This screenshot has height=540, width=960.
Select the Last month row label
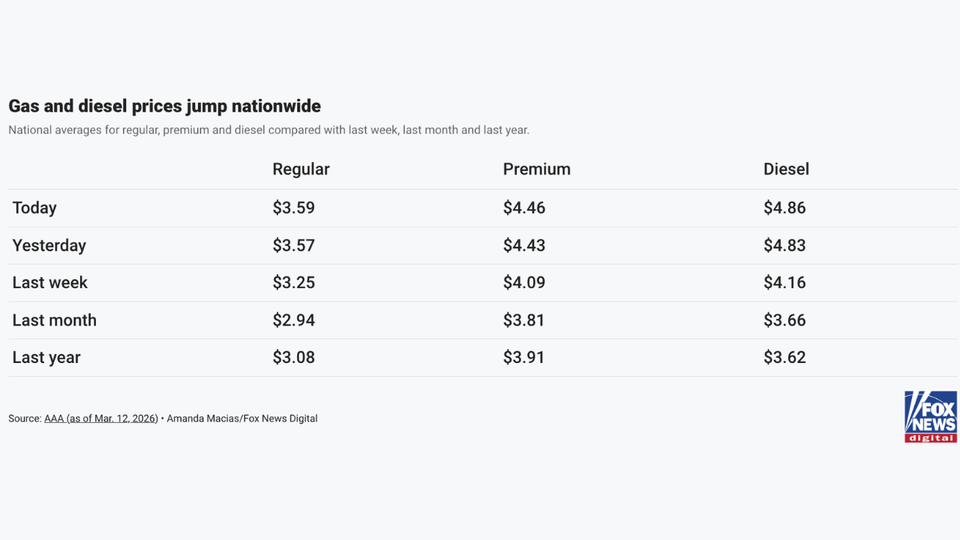[x=54, y=320]
